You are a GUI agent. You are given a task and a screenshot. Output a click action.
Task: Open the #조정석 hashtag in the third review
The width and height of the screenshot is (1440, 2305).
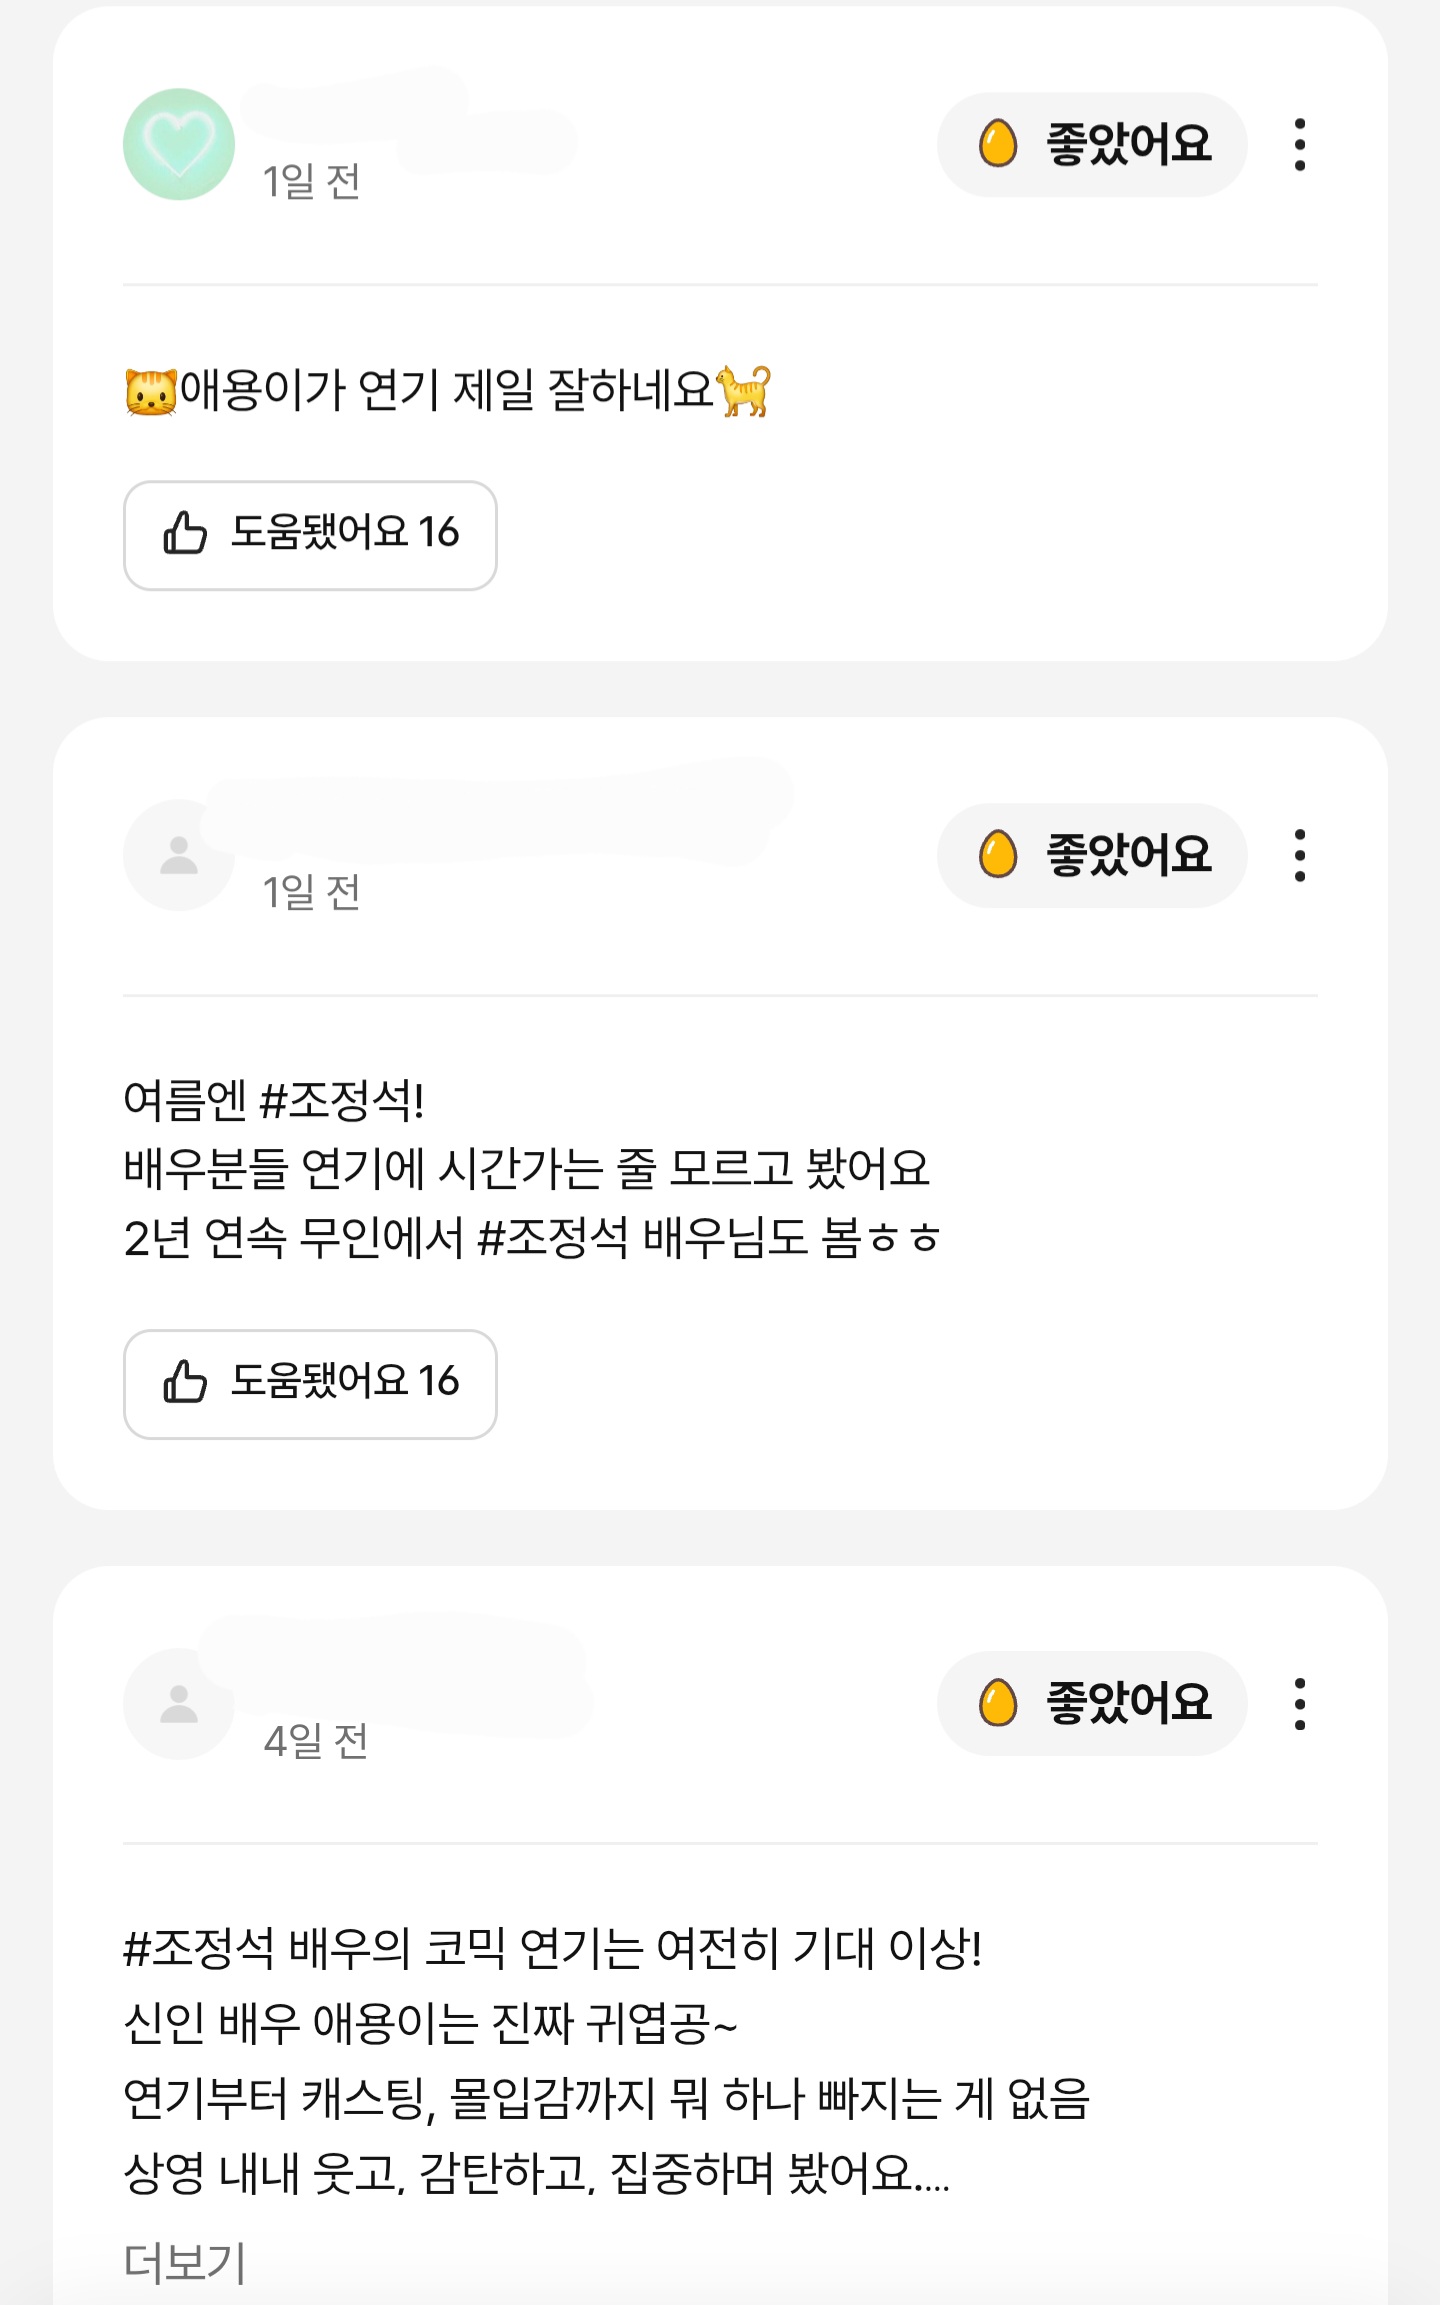tap(198, 1949)
